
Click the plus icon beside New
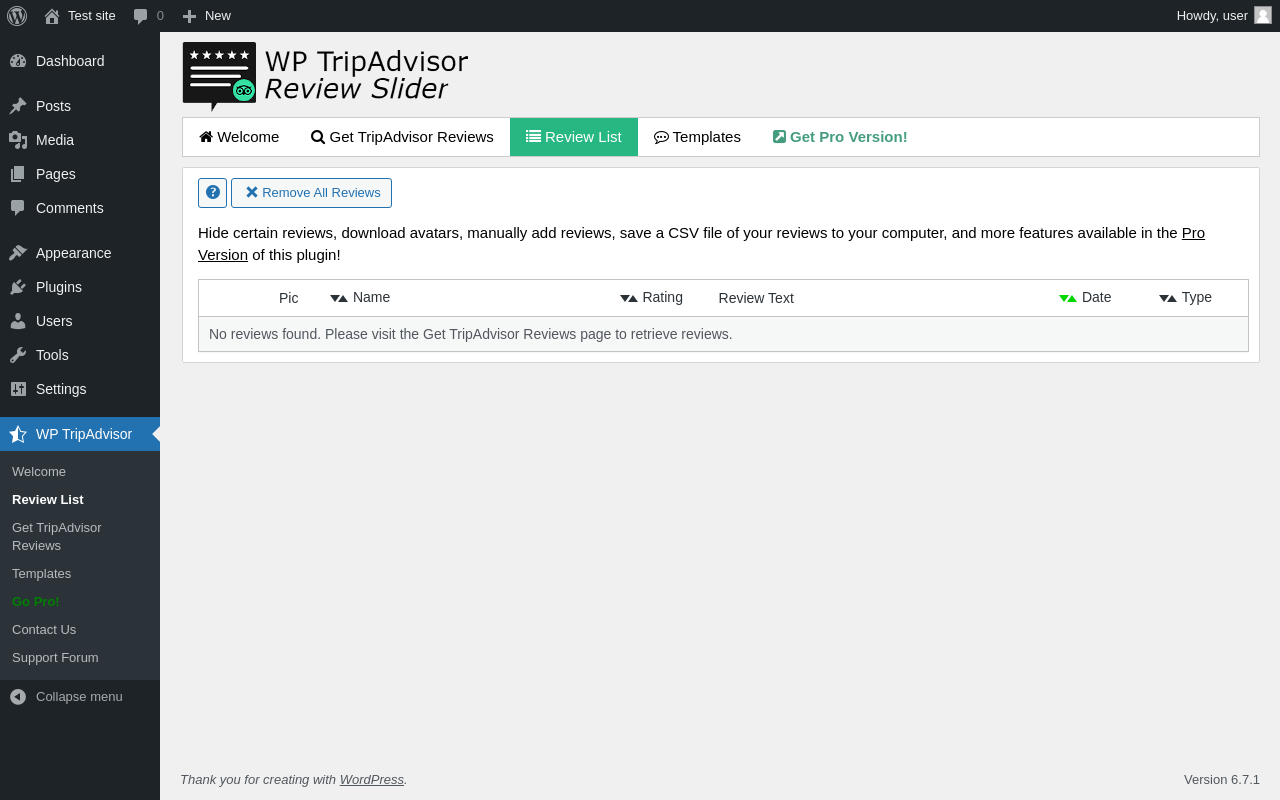[189, 16]
